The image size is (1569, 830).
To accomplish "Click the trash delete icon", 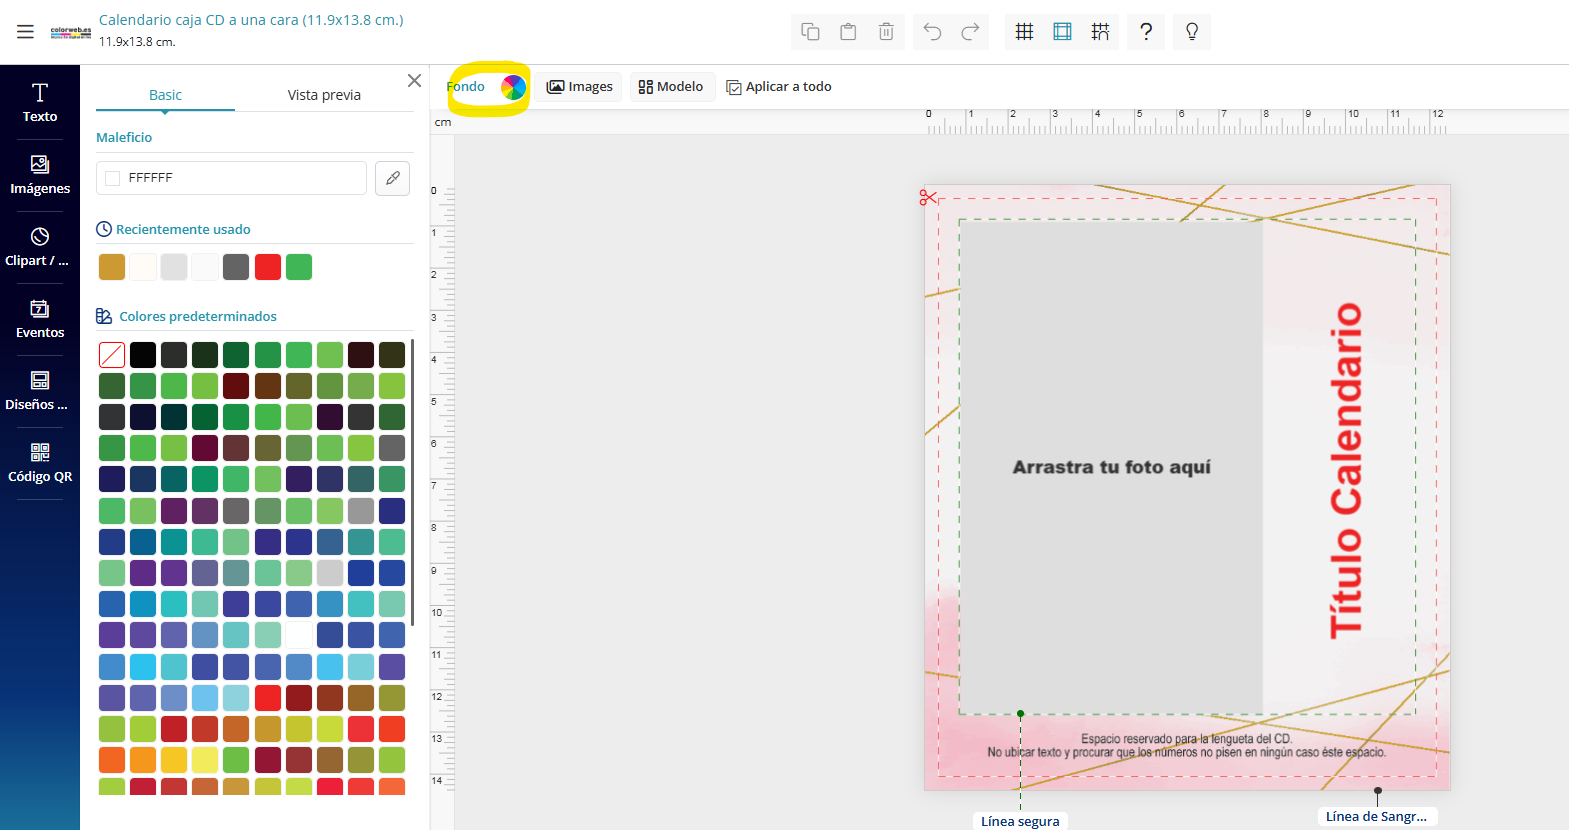I will coord(886,32).
